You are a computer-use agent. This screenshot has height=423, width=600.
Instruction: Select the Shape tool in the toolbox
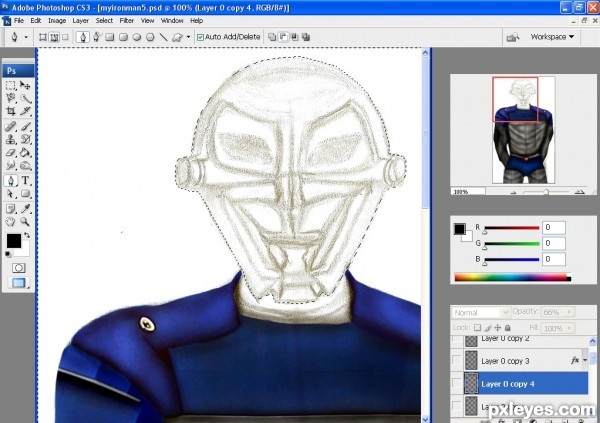(x=25, y=194)
